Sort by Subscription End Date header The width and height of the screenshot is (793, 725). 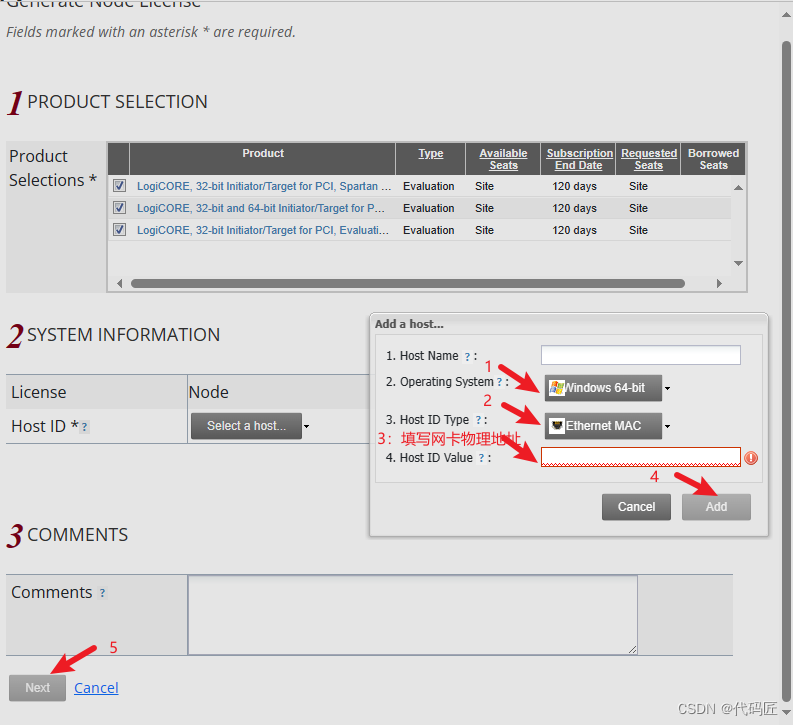tap(579, 159)
